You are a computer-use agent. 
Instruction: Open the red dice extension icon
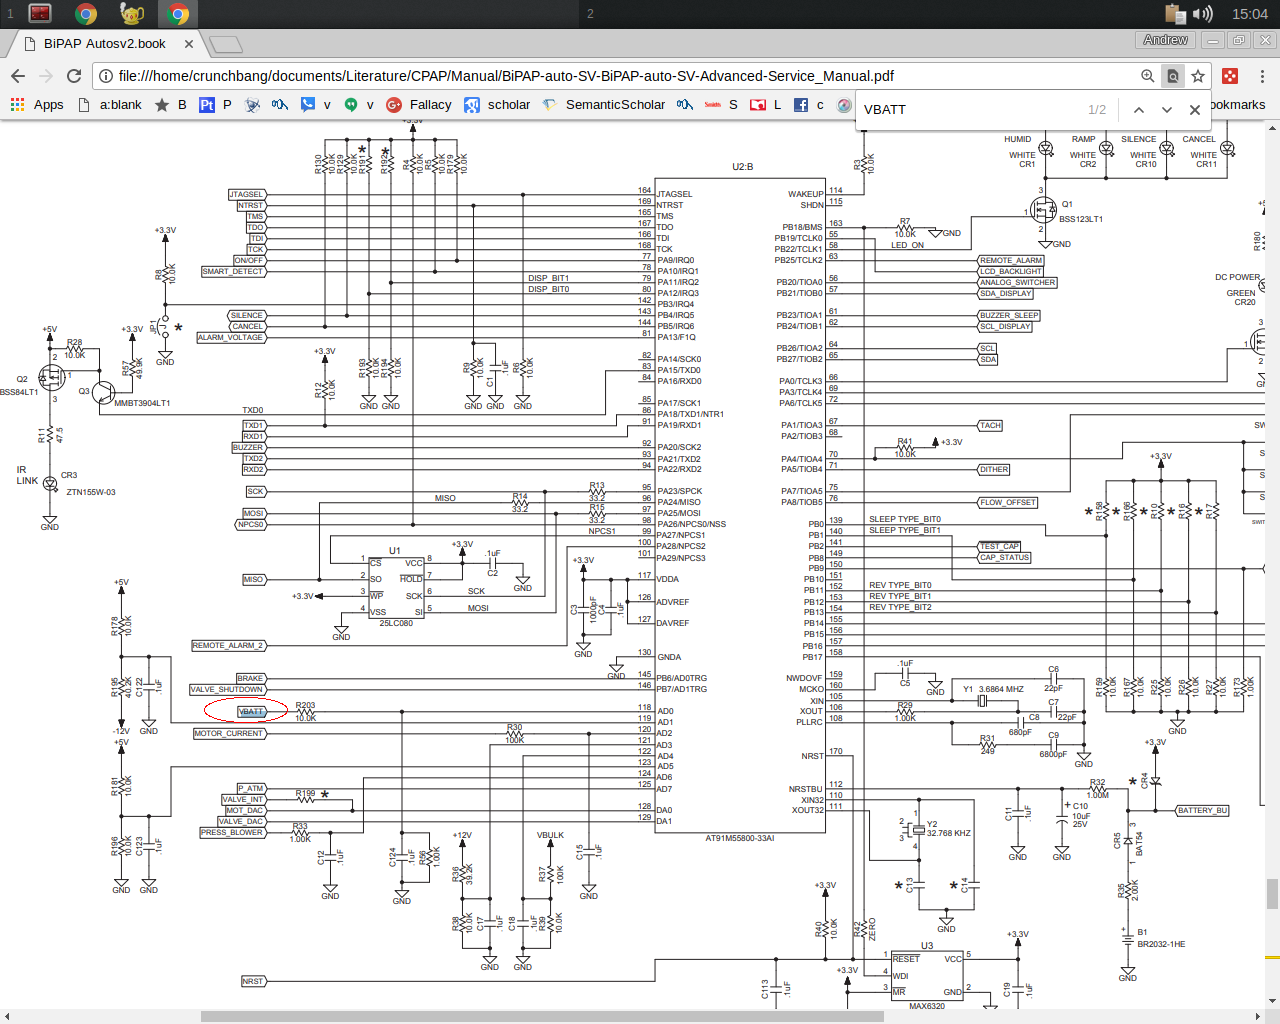1230,76
